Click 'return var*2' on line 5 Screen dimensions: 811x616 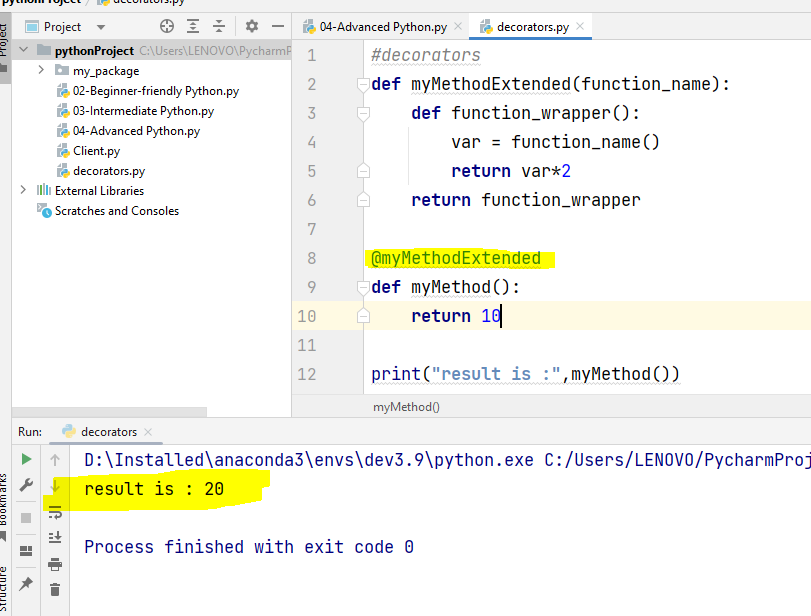(511, 171)
